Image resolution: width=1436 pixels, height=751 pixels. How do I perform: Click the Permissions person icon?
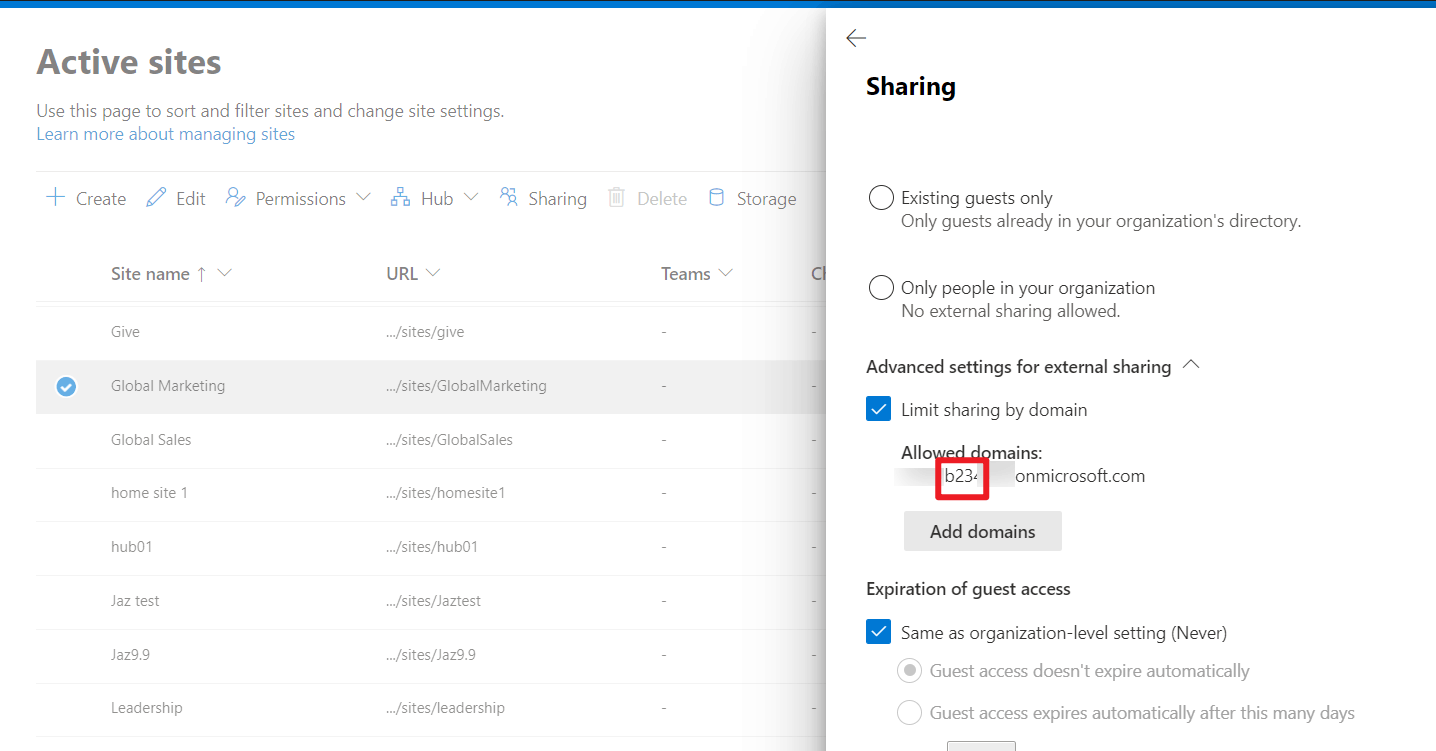tap(235, 197)
